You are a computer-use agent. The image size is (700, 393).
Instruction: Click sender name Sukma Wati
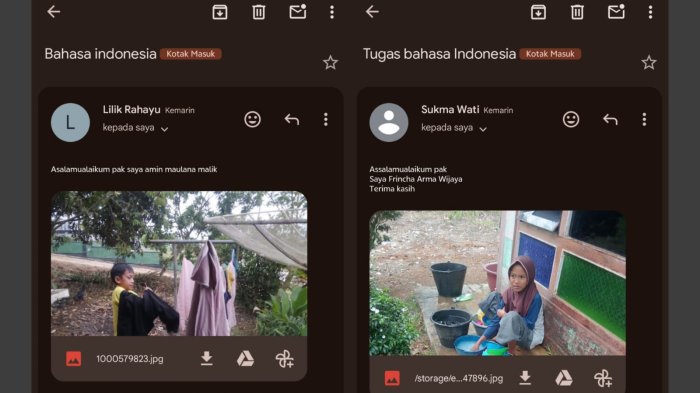pos(450,109)
